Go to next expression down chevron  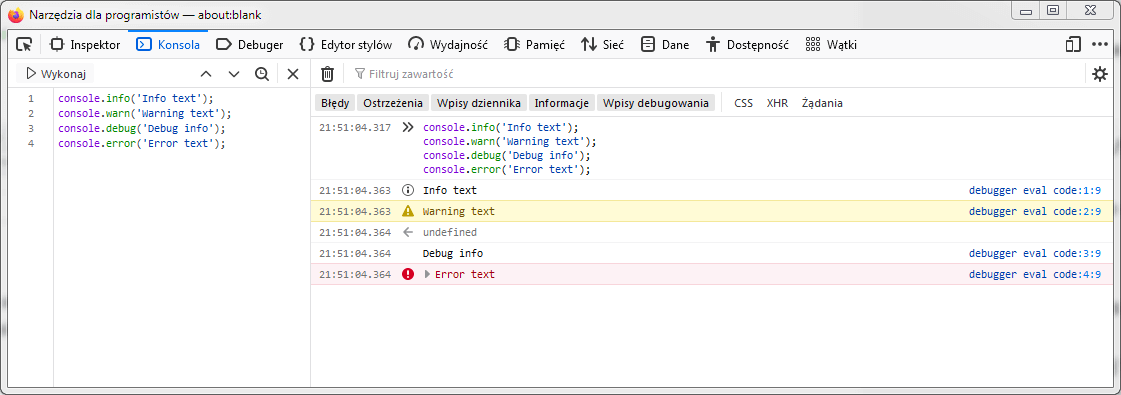pyautogui.click(x=234, y=74)
